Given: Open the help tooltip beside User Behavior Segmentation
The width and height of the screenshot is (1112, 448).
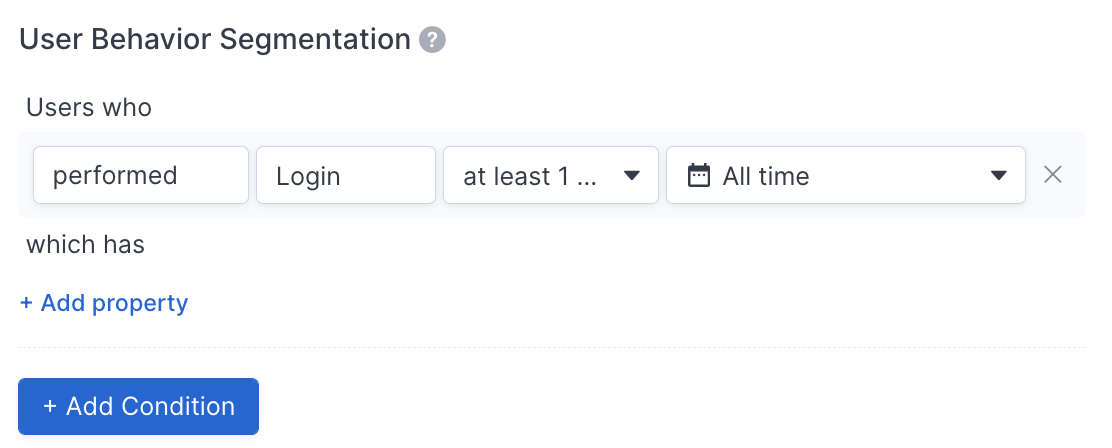Looking at the screenshot, I should click(x=432, y=40).
